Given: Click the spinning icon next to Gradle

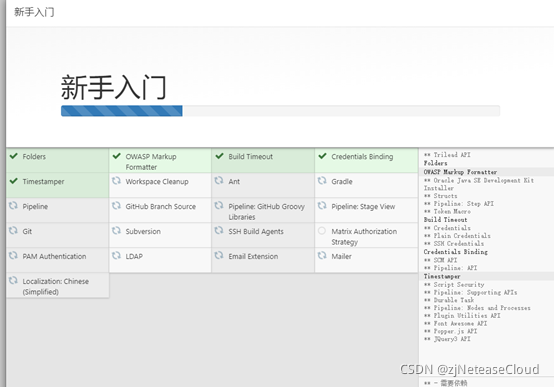Looking at the screenshot, I should (x=322, y=181).
